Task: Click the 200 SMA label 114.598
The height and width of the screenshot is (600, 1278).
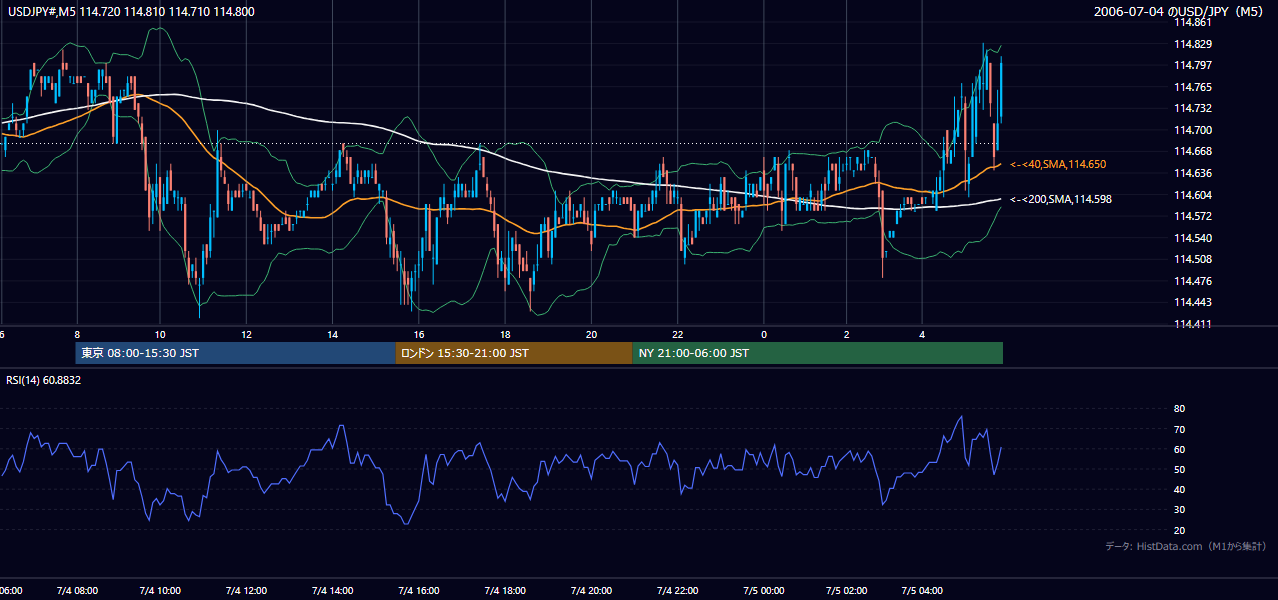Action: point(1060,199)
